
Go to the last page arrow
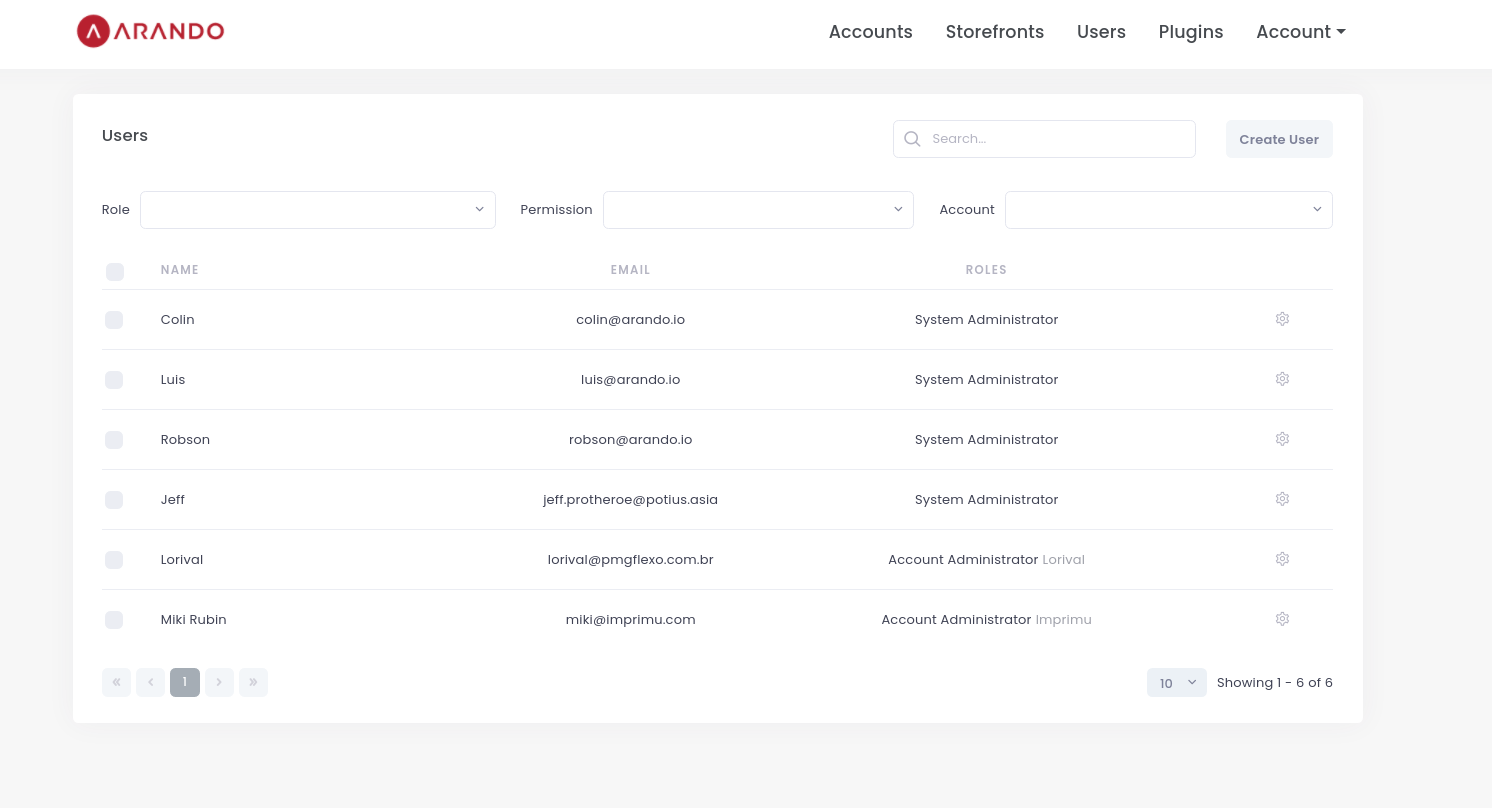tap(253, 682)
